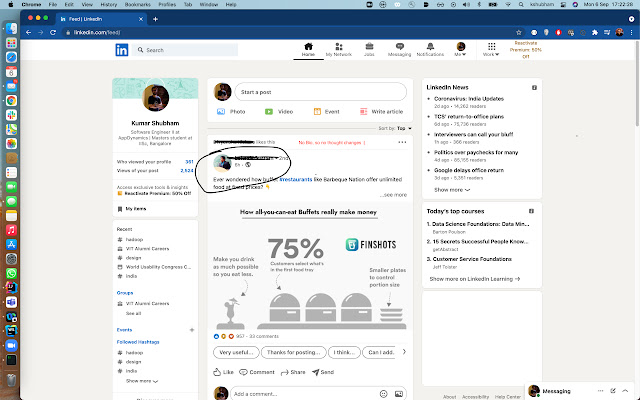
Task: Open the Jobs section
Action: tap(369, 49)
